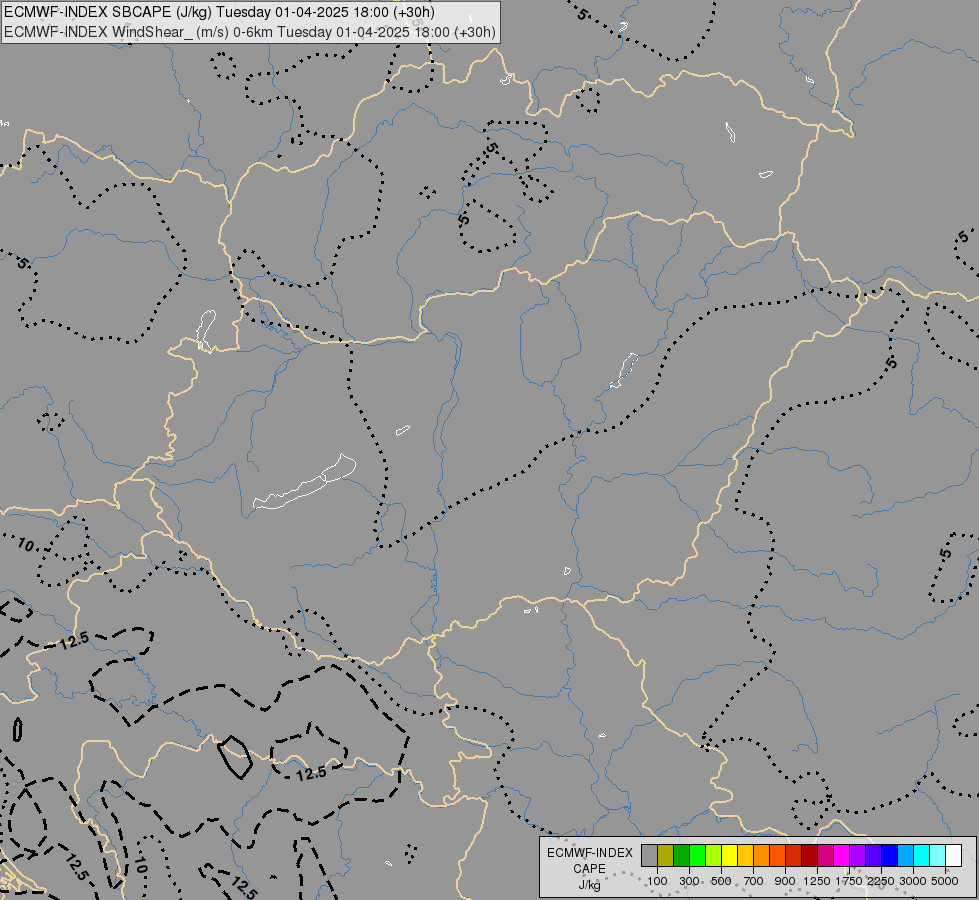Pick the pure yellow legend swatch
This screenshot has width=979, height=900.
coord(729,855)
